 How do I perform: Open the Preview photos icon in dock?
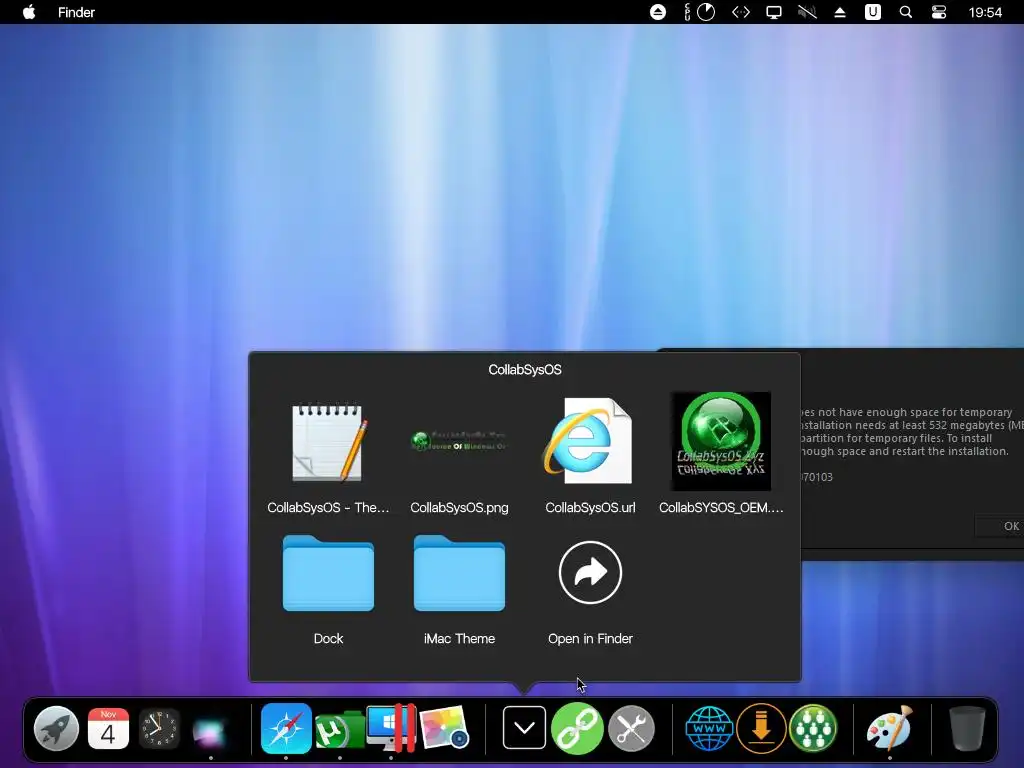(x=444, y=728)
